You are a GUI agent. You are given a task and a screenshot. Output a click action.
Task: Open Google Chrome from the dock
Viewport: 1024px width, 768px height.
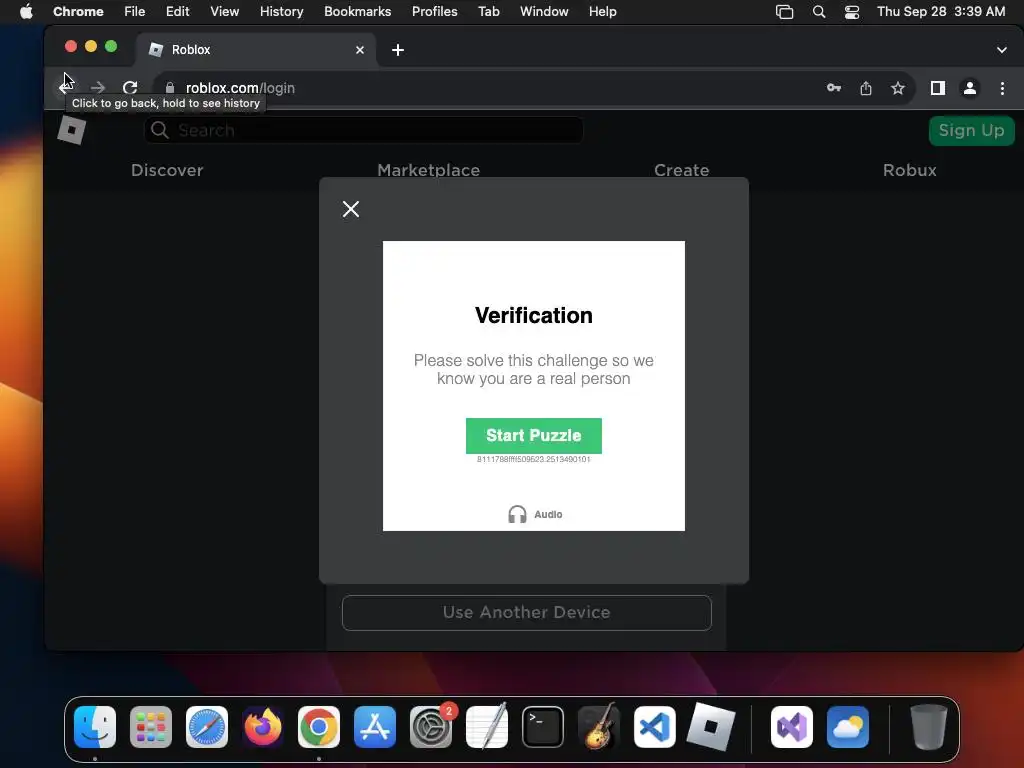point(319,726)
